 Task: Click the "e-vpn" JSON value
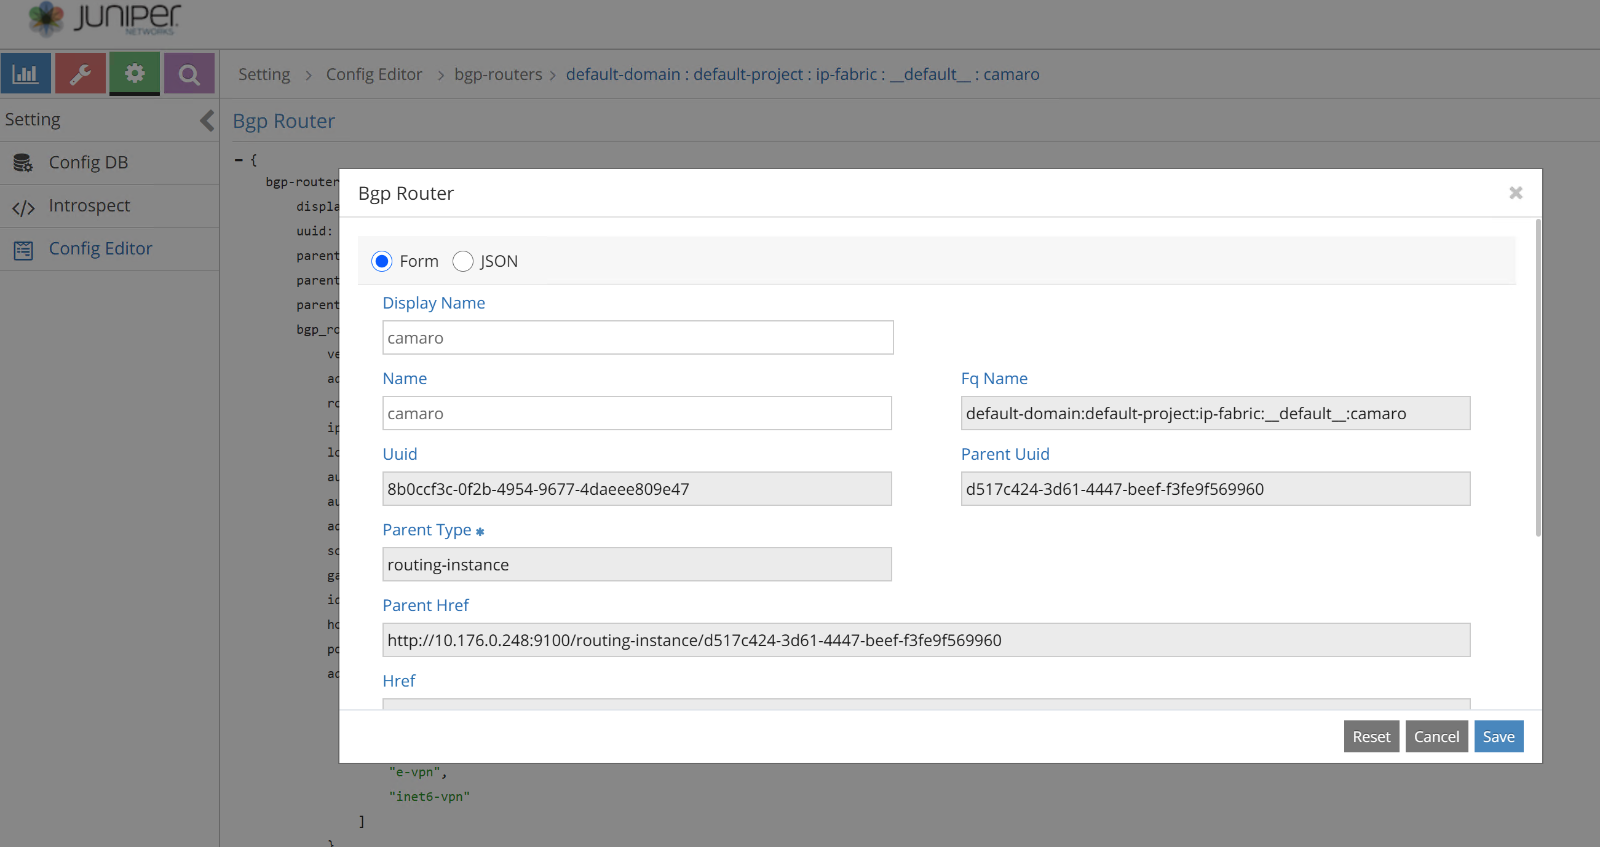click(417, 772)
